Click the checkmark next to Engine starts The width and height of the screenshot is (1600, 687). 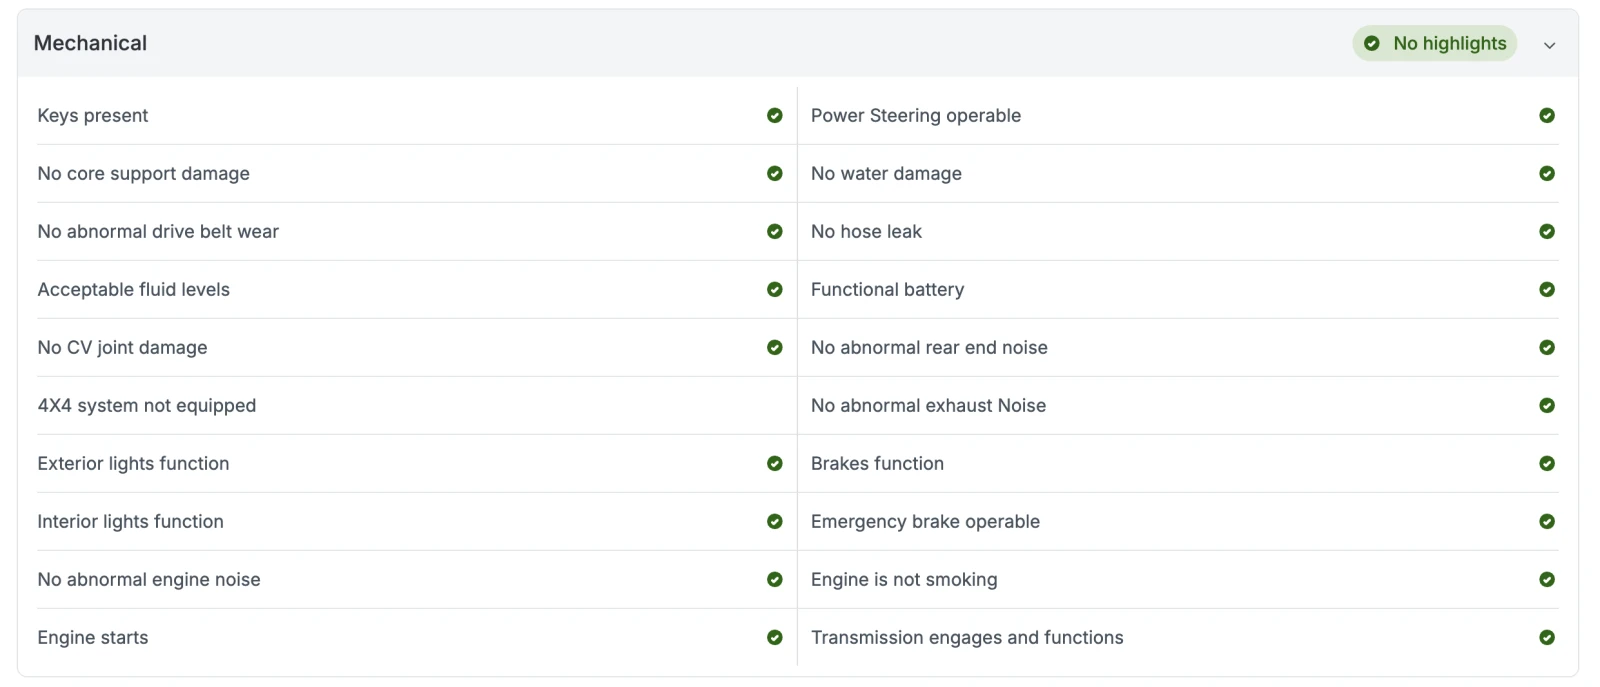(774, 638)
